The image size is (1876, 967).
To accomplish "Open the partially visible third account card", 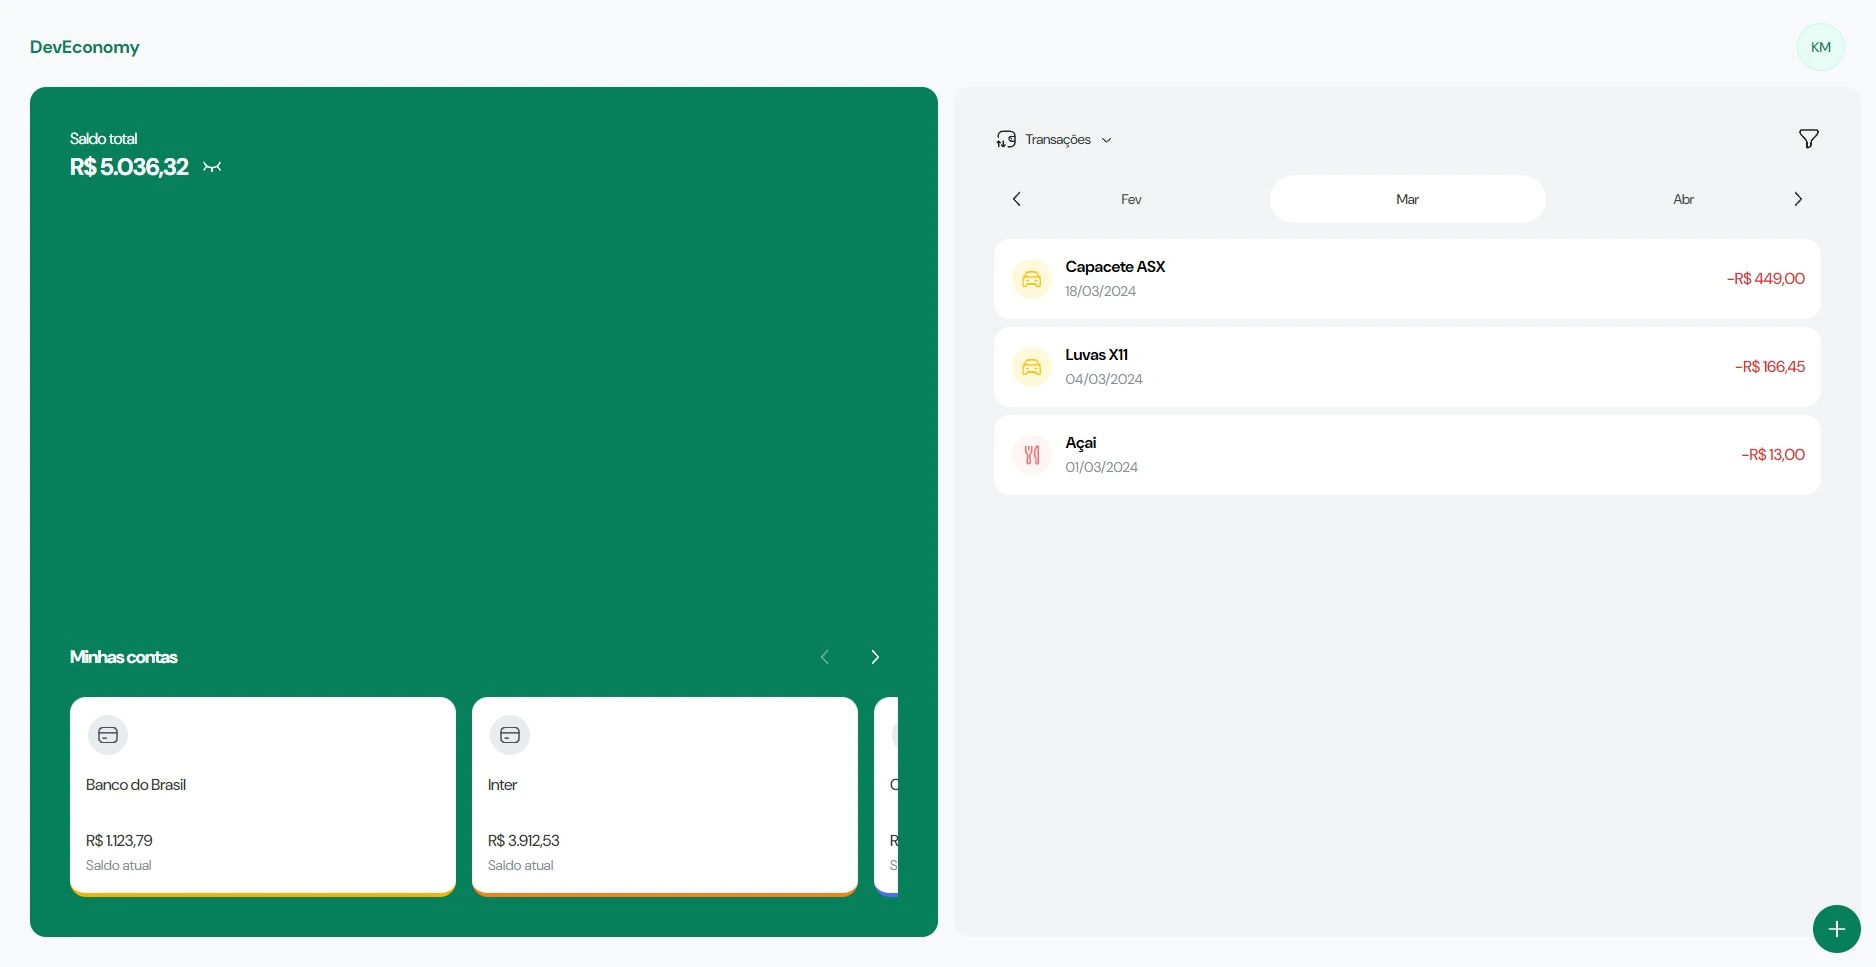I will 886,796.
